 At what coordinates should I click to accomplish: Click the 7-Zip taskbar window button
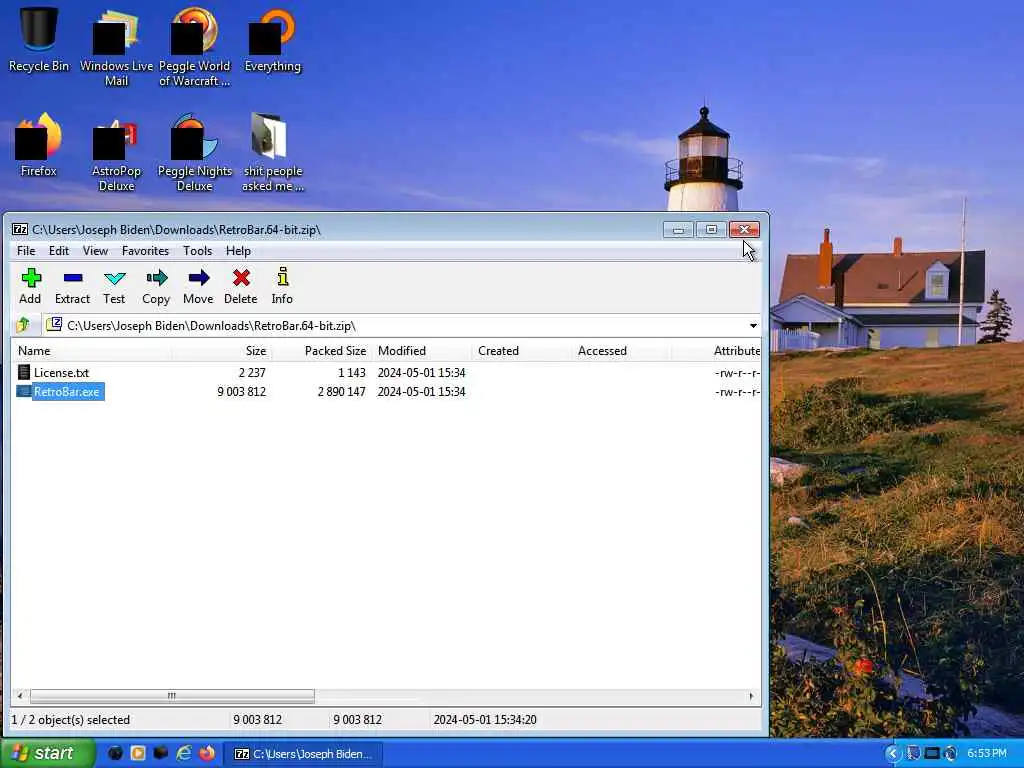(303, 754)
